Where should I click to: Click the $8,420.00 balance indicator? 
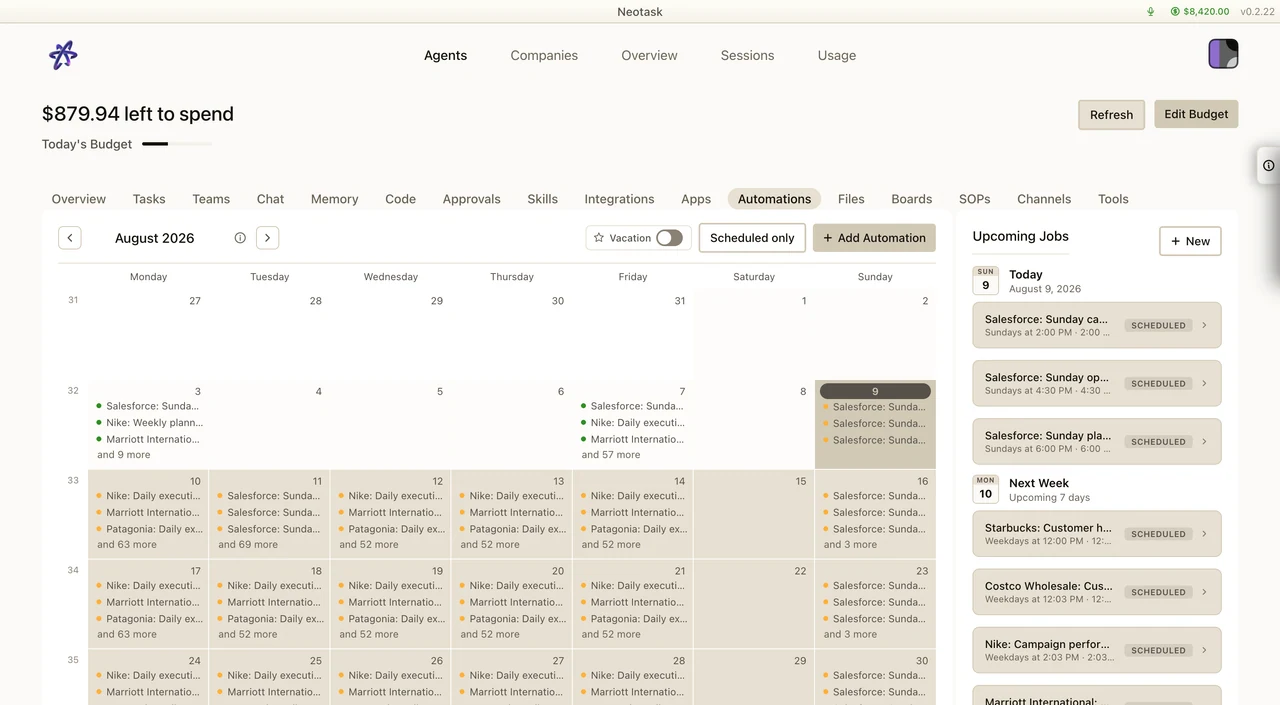[x=1199, y=12]
